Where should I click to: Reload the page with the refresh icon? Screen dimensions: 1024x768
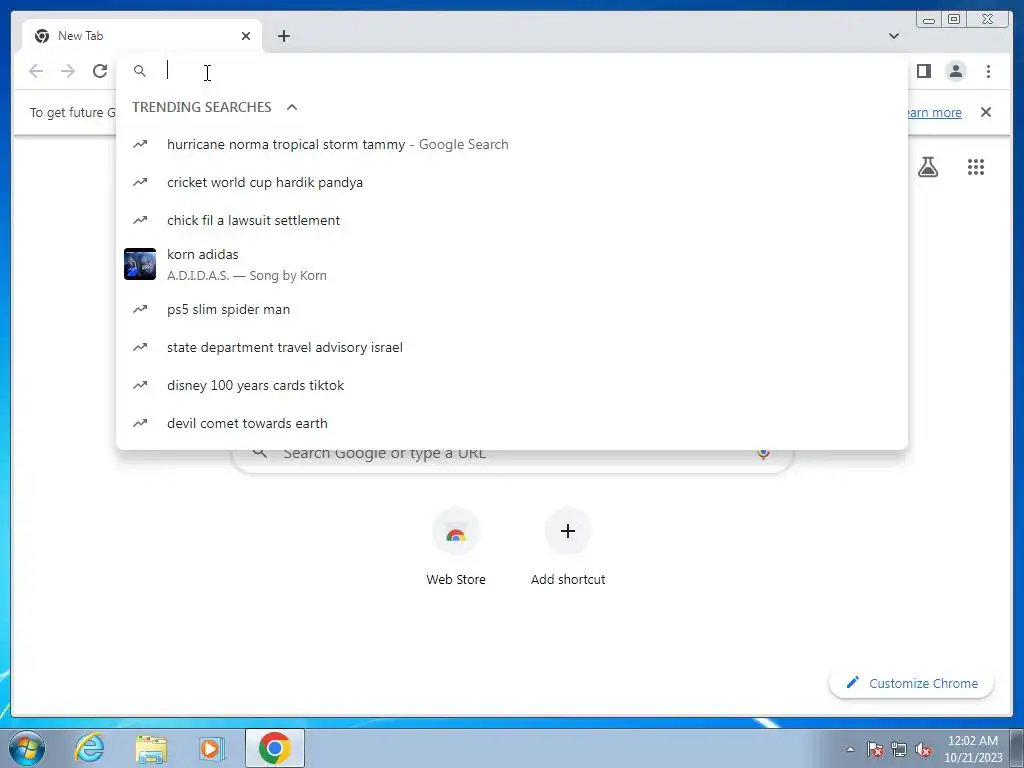(x=100, y=71)
